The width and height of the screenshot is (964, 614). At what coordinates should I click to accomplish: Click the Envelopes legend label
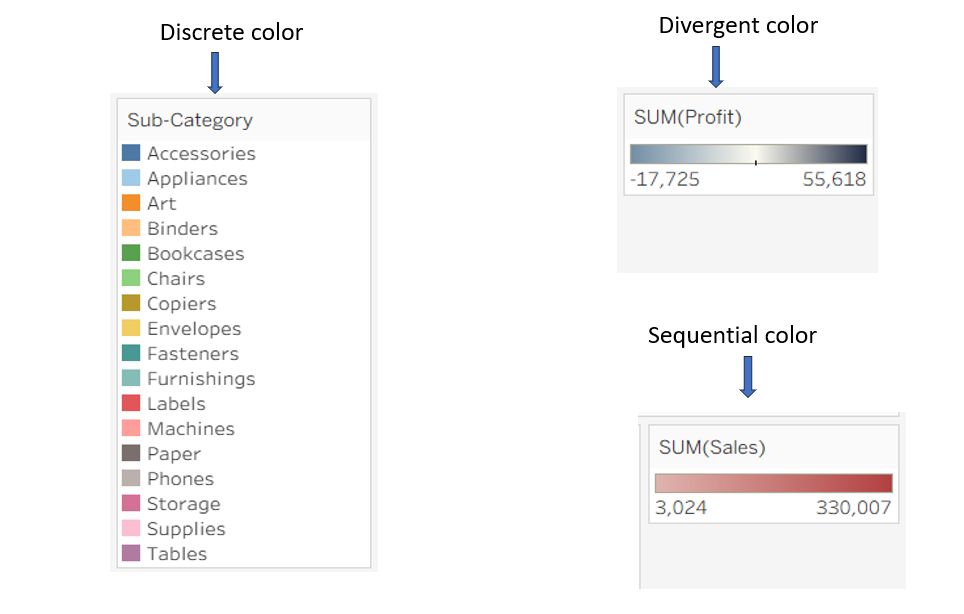[x=194, y=328]
